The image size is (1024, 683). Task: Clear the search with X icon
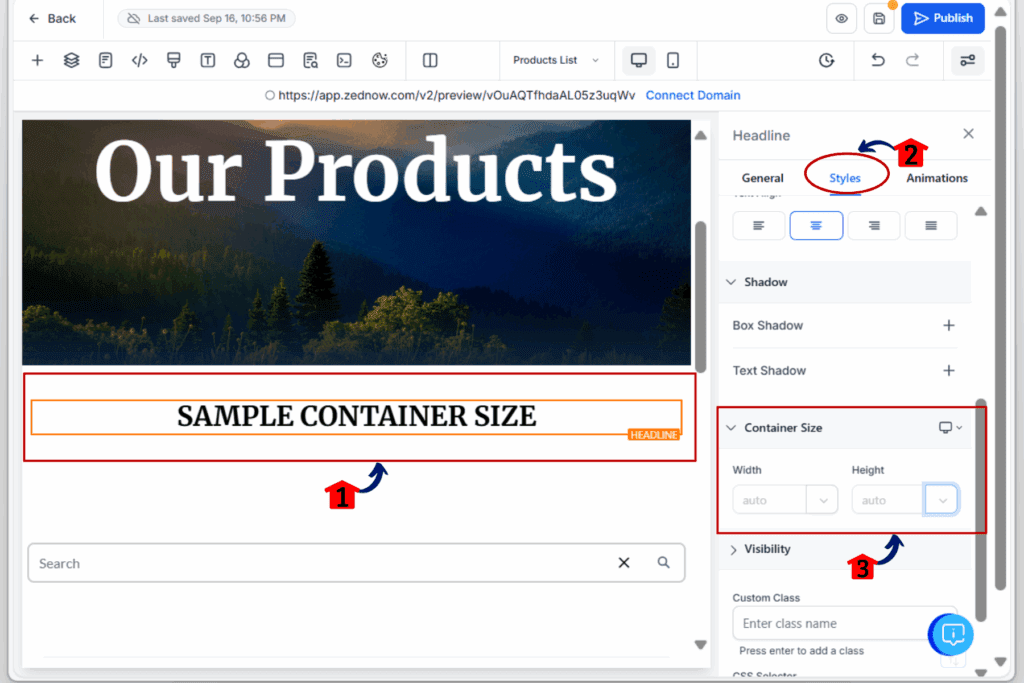[624, 563]
